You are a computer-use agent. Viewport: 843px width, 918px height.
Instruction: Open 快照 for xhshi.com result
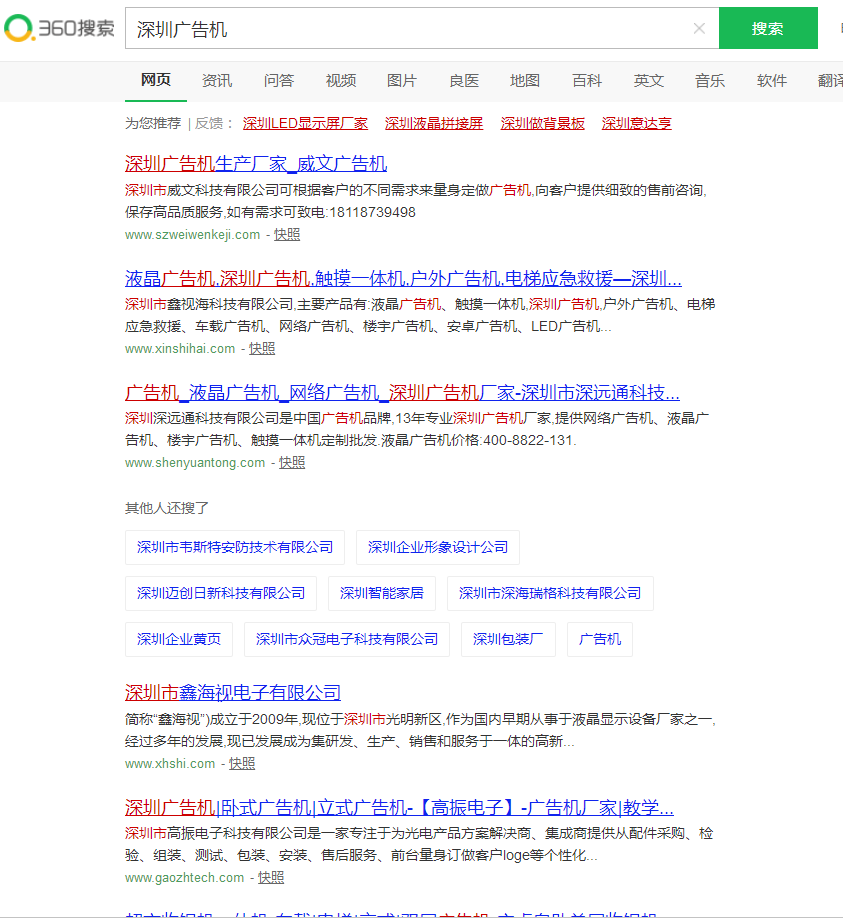tap(242, 764)
